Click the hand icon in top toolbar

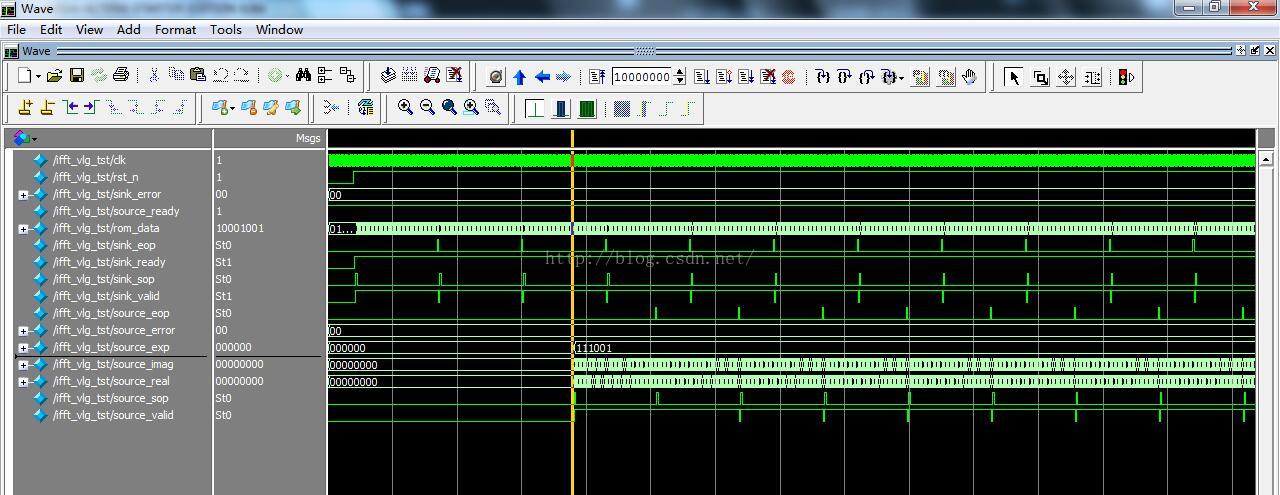969,77
